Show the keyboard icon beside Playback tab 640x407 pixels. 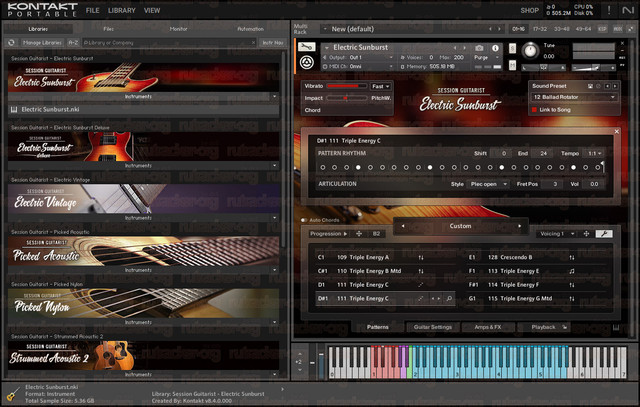616,327
